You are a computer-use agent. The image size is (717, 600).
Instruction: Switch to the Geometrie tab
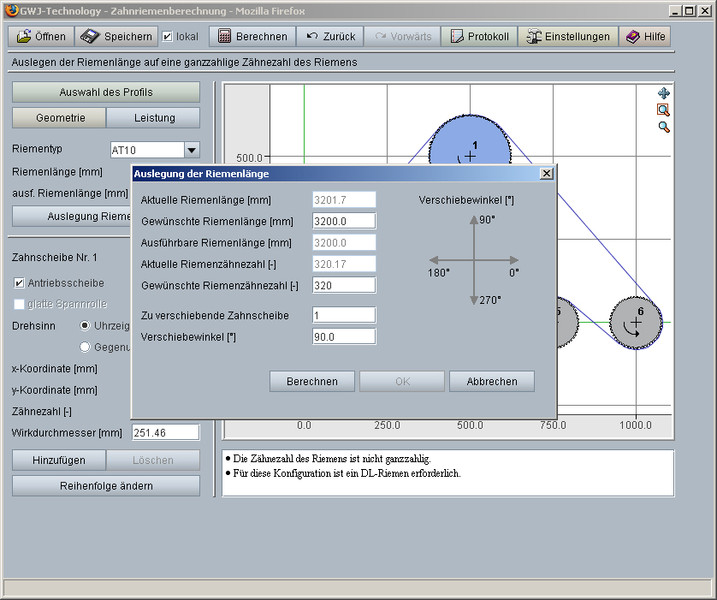click(59, 118)
